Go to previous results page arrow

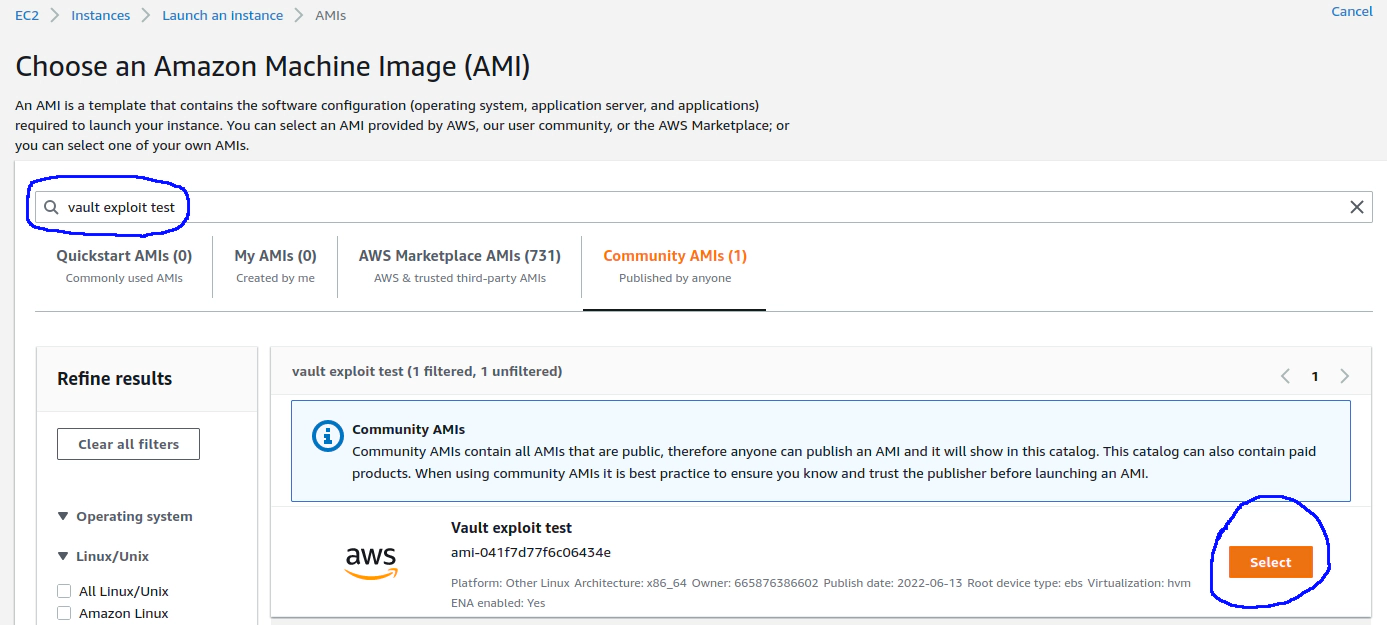[x=1285, y=376]
